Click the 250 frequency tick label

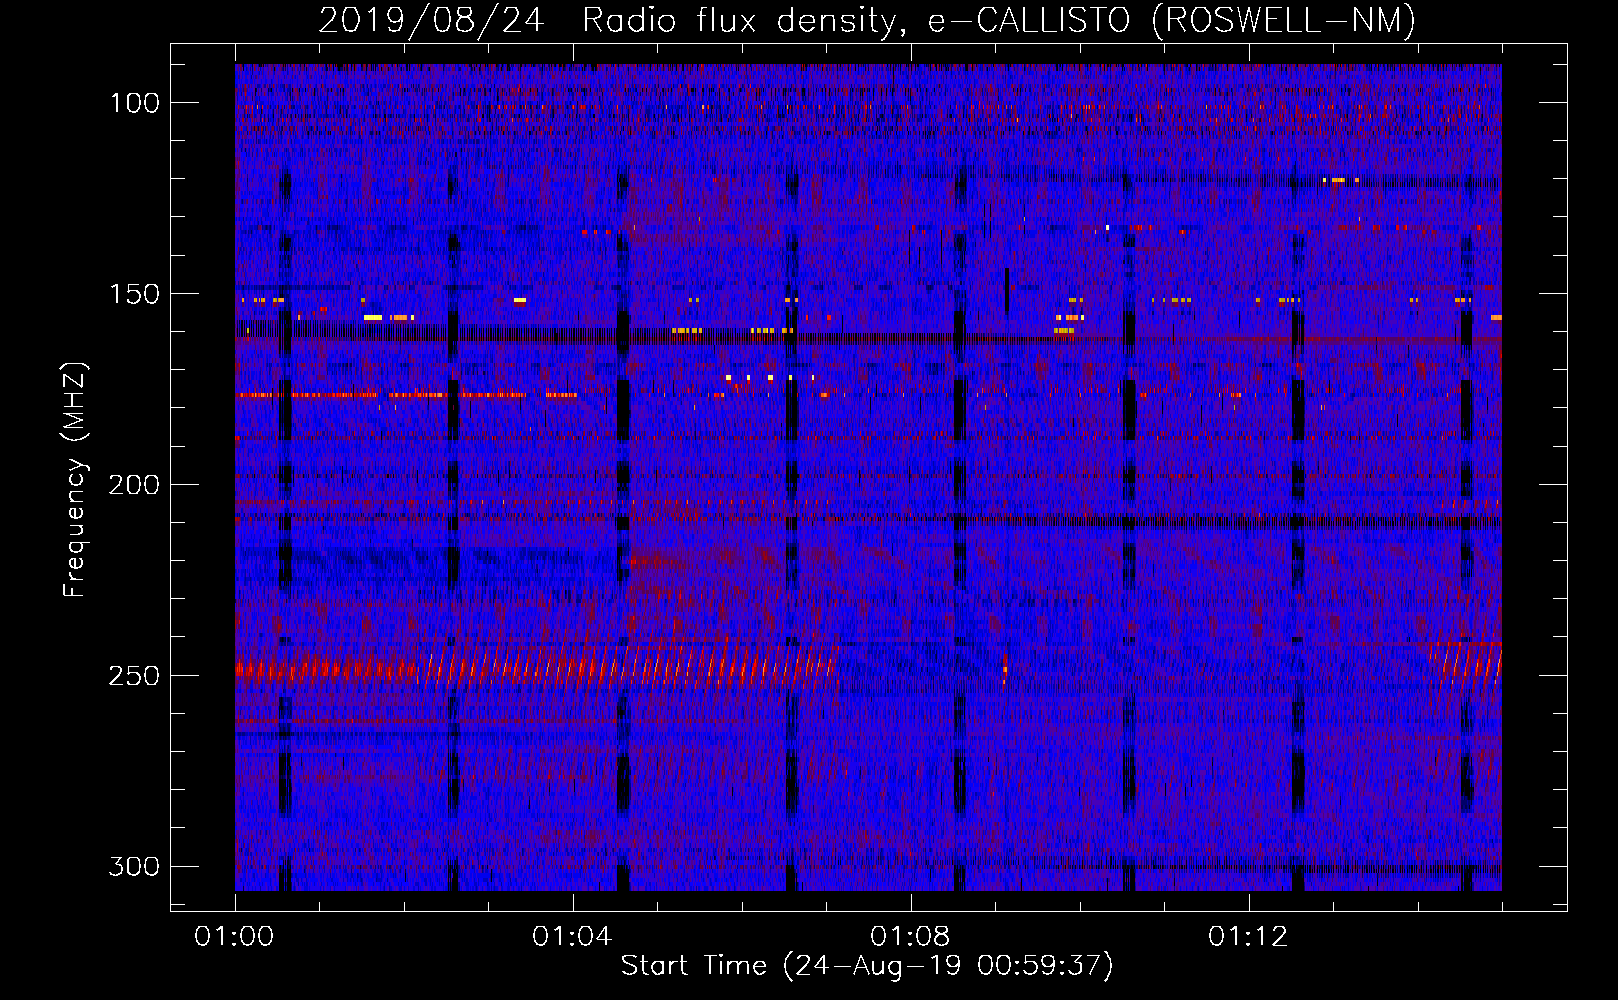134,676
